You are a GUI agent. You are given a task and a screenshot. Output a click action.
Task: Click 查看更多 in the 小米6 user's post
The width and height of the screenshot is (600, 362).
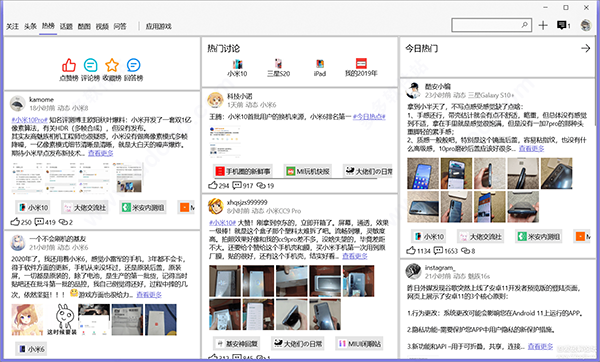click(149, 295)
